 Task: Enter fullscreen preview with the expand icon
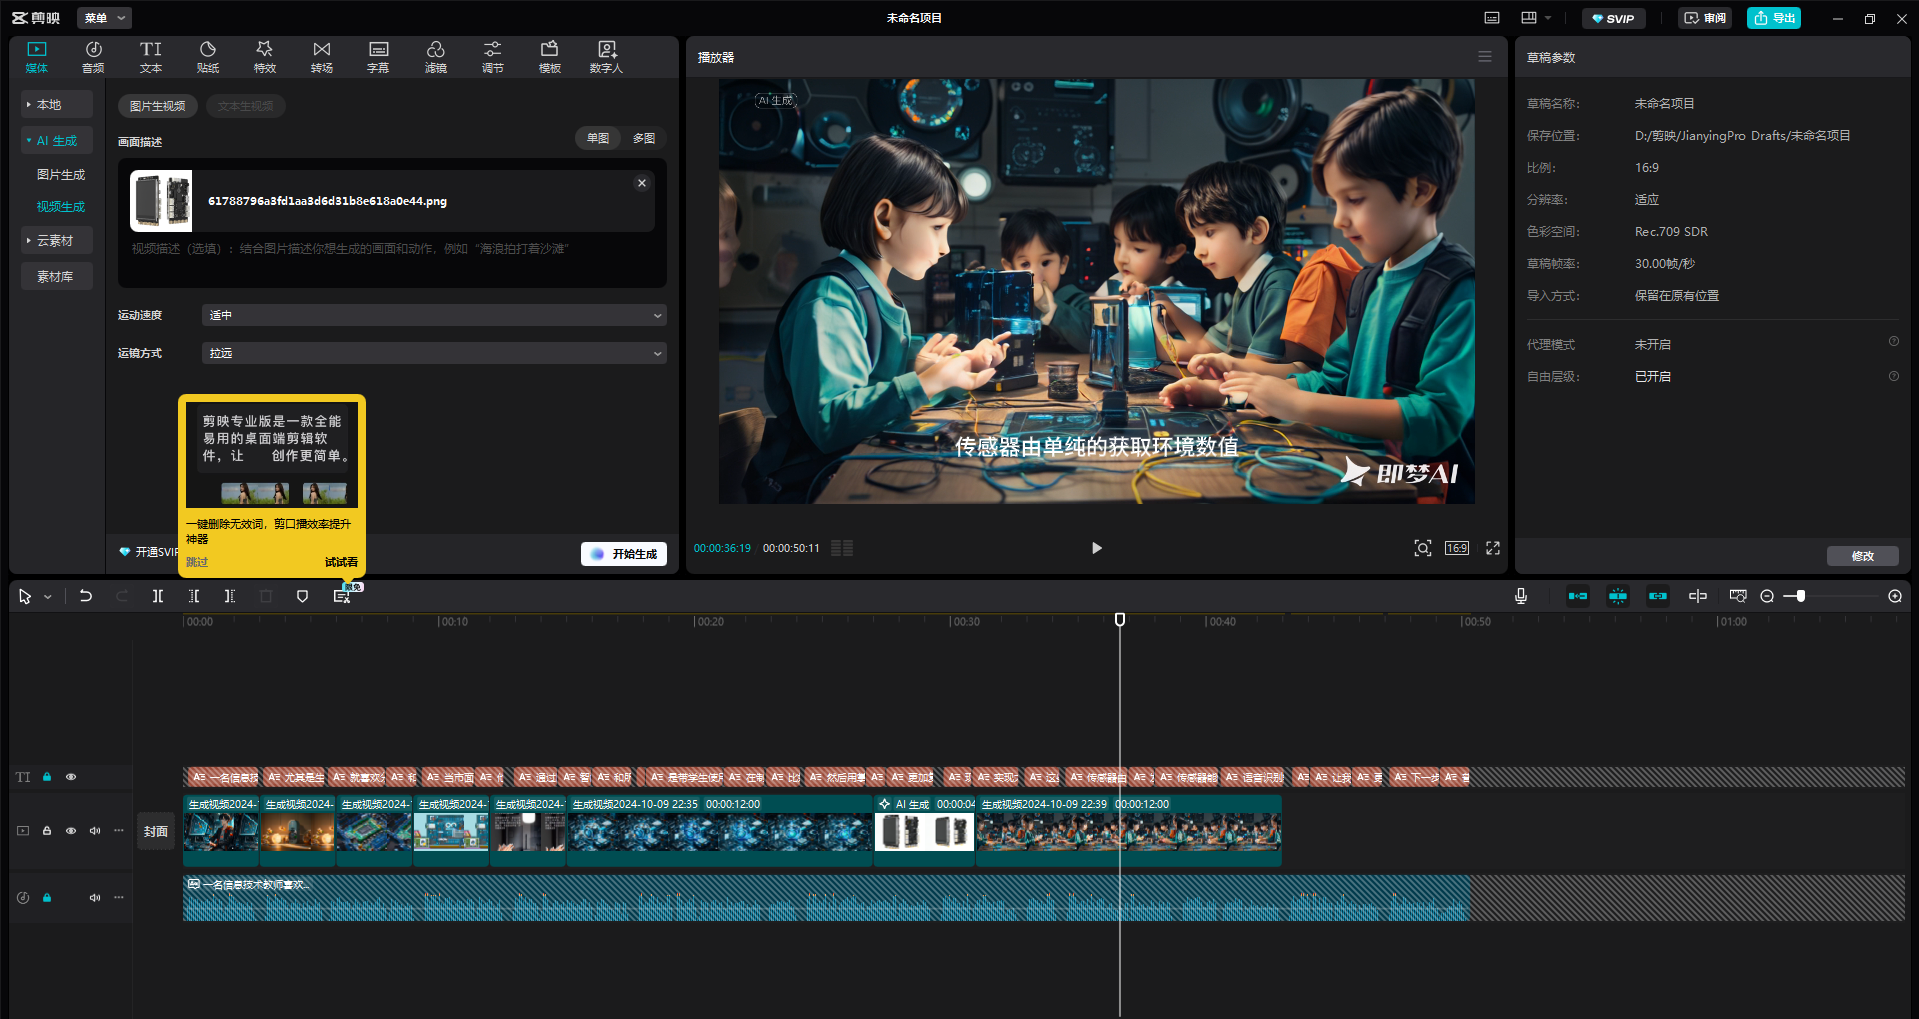[1493, 548]
